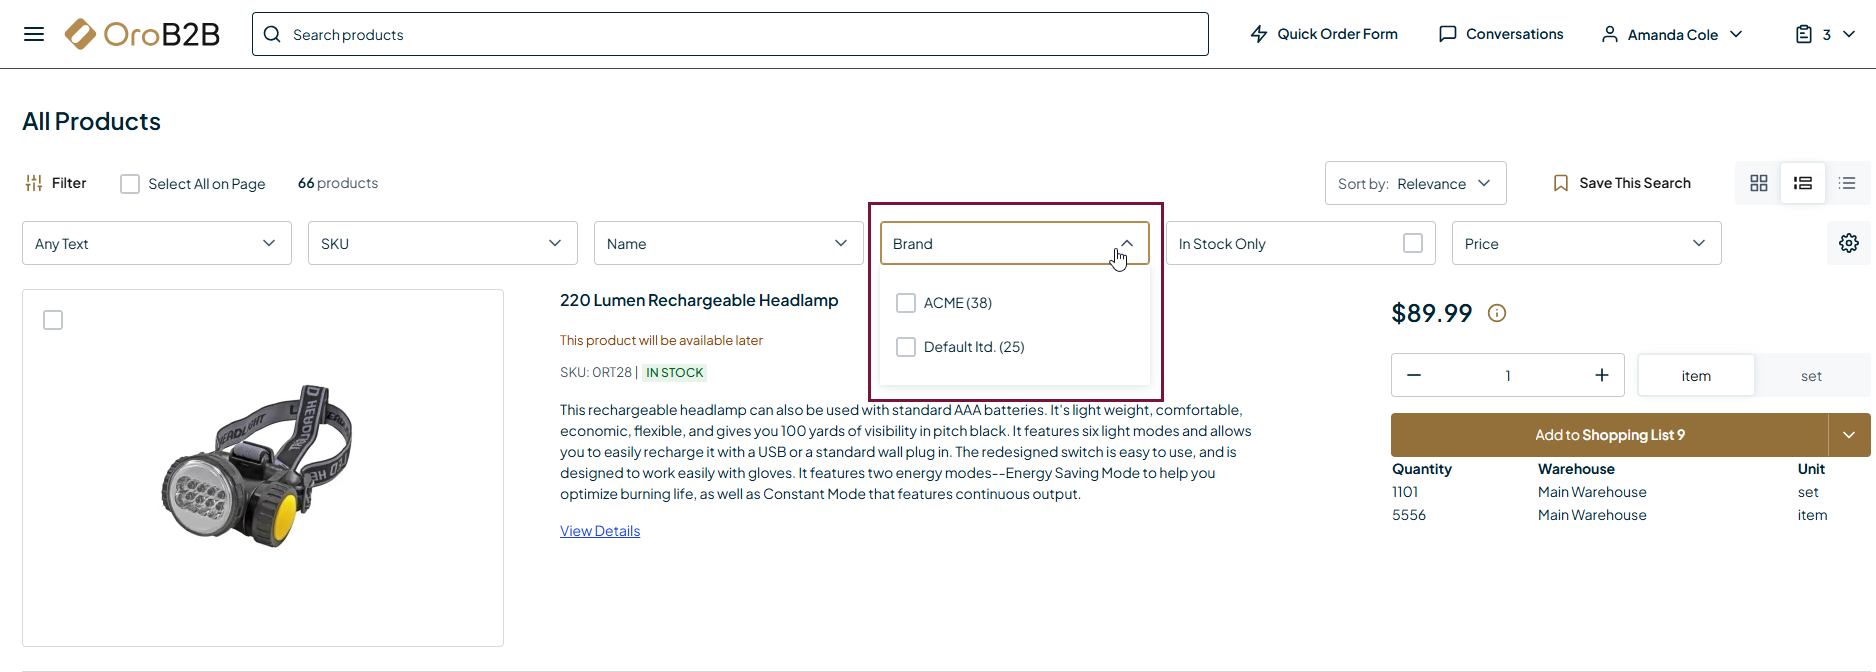Open filter settings gear
This screenshot has width=1876, height=672.
click(1848, 243)
